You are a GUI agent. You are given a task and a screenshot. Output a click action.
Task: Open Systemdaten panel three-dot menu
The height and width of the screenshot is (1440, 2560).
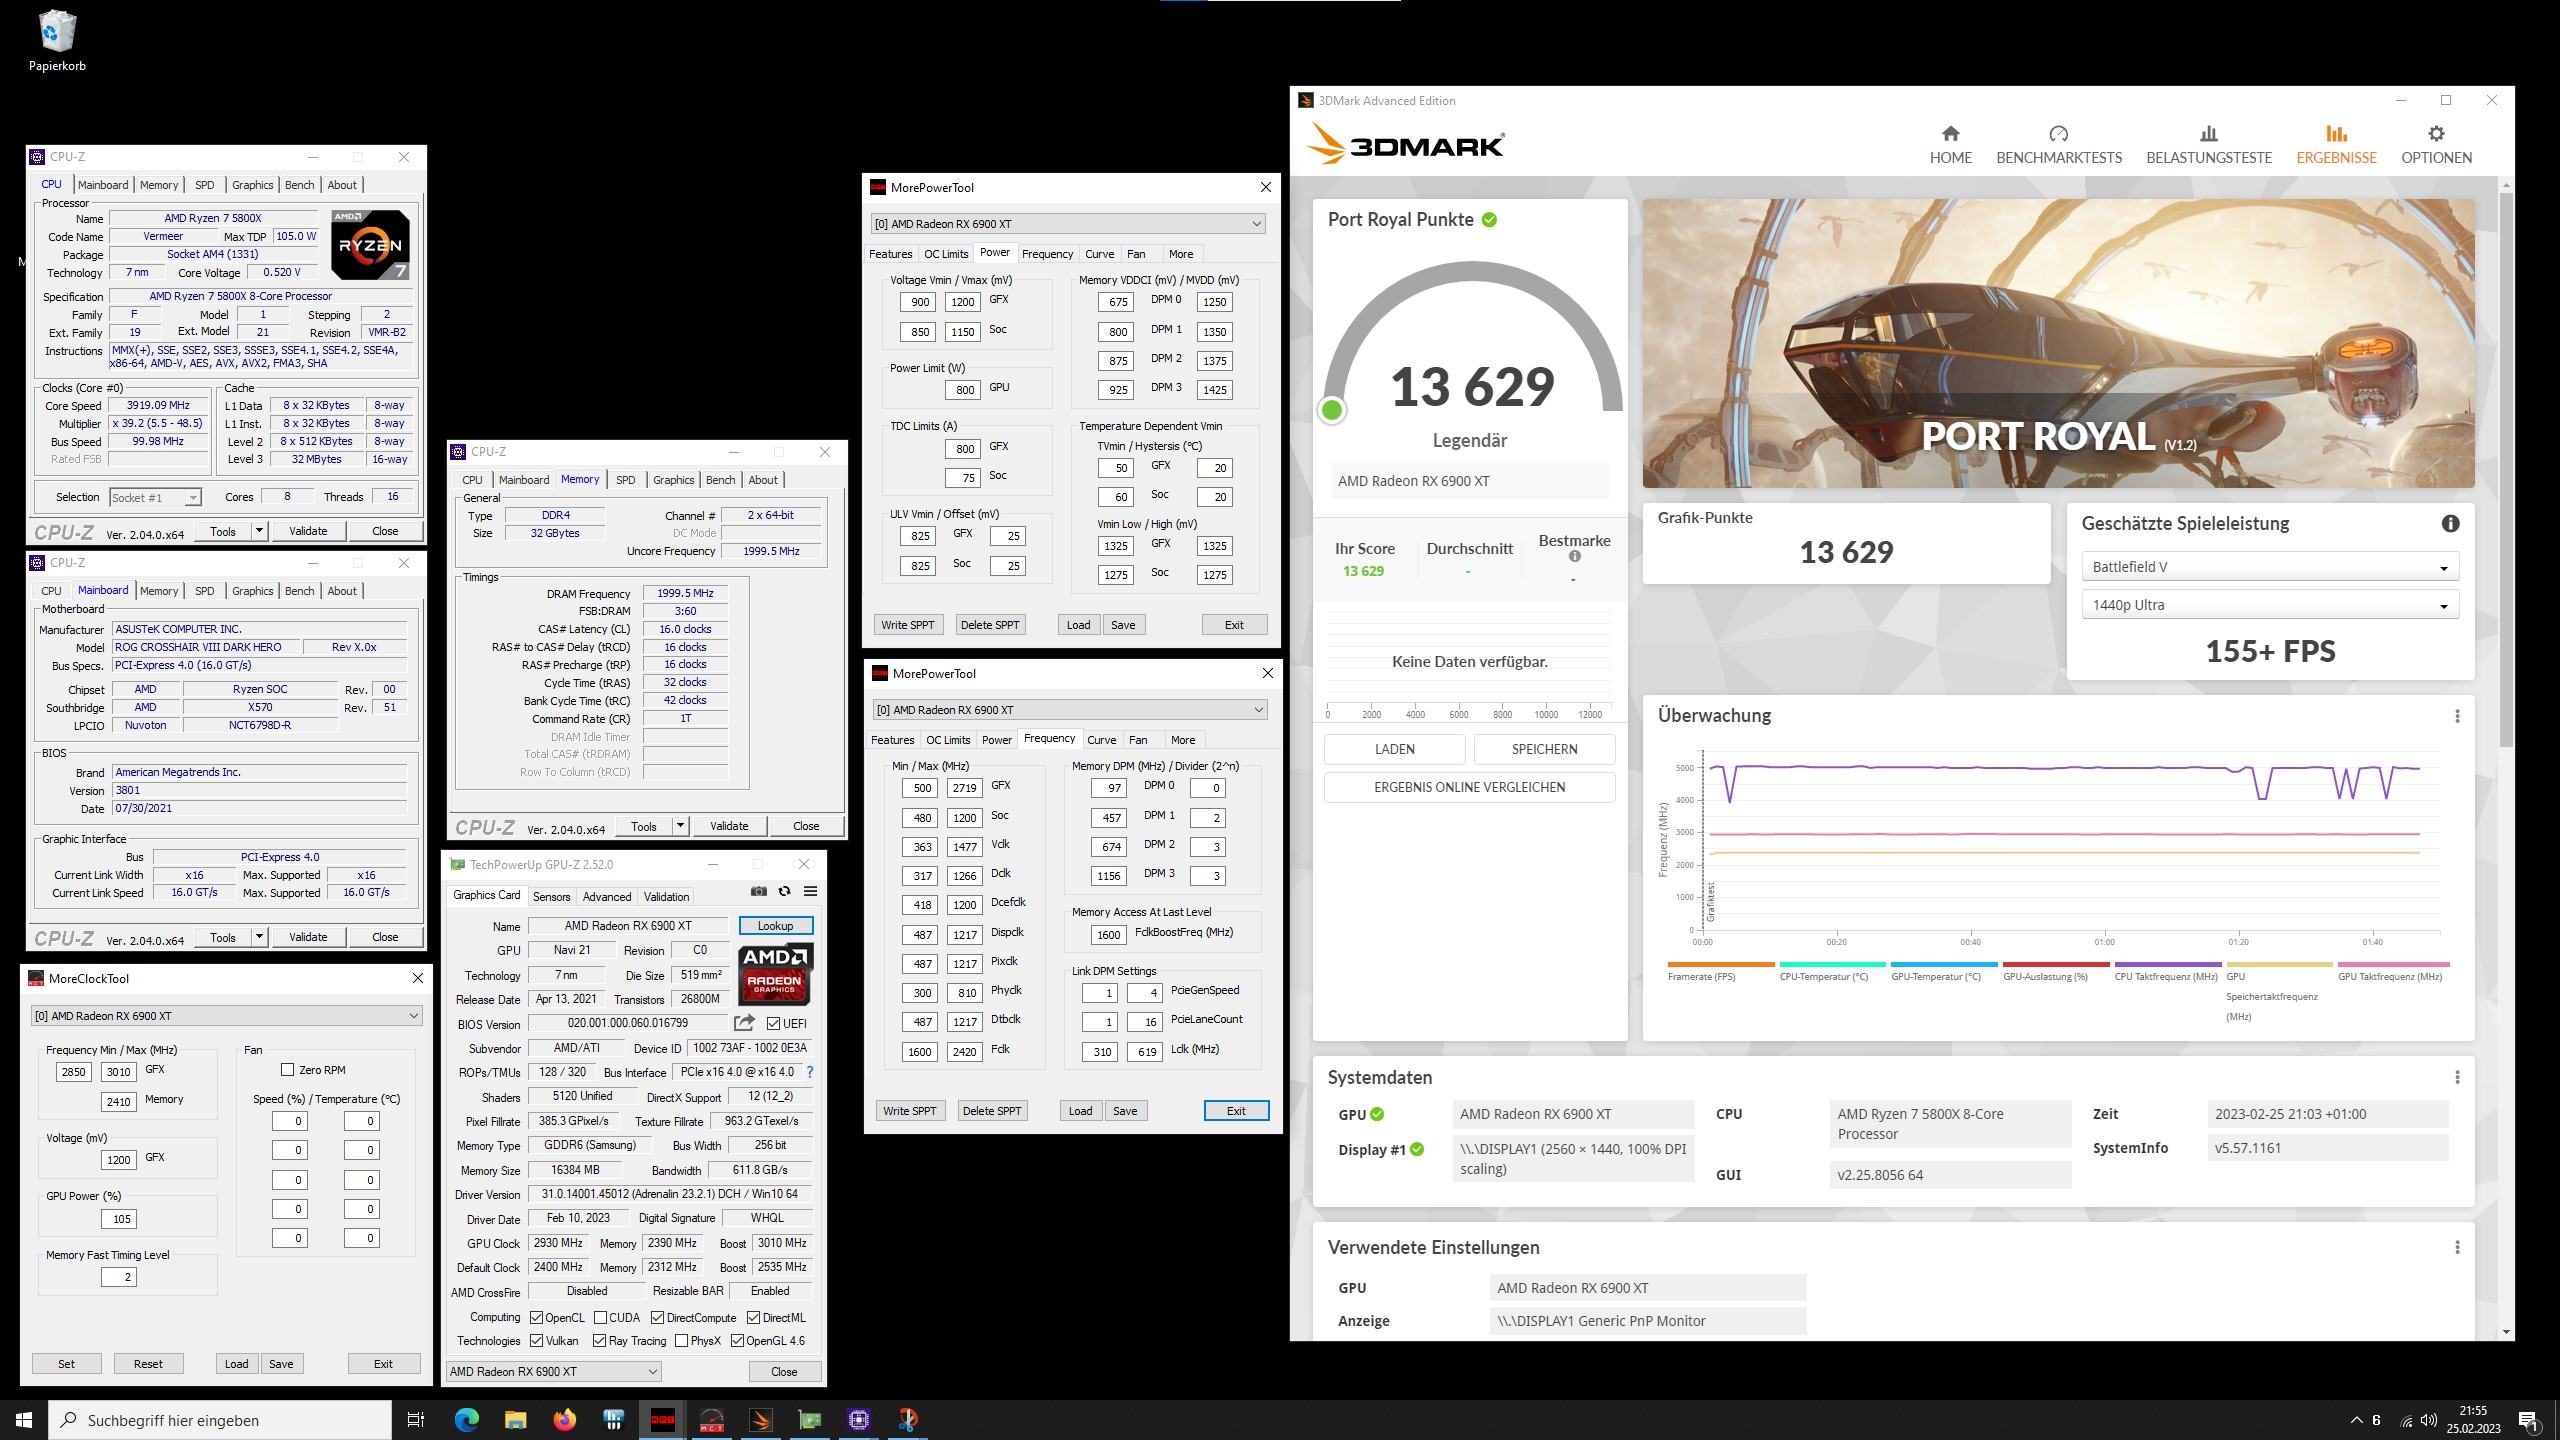[x=2457, y=1077]
